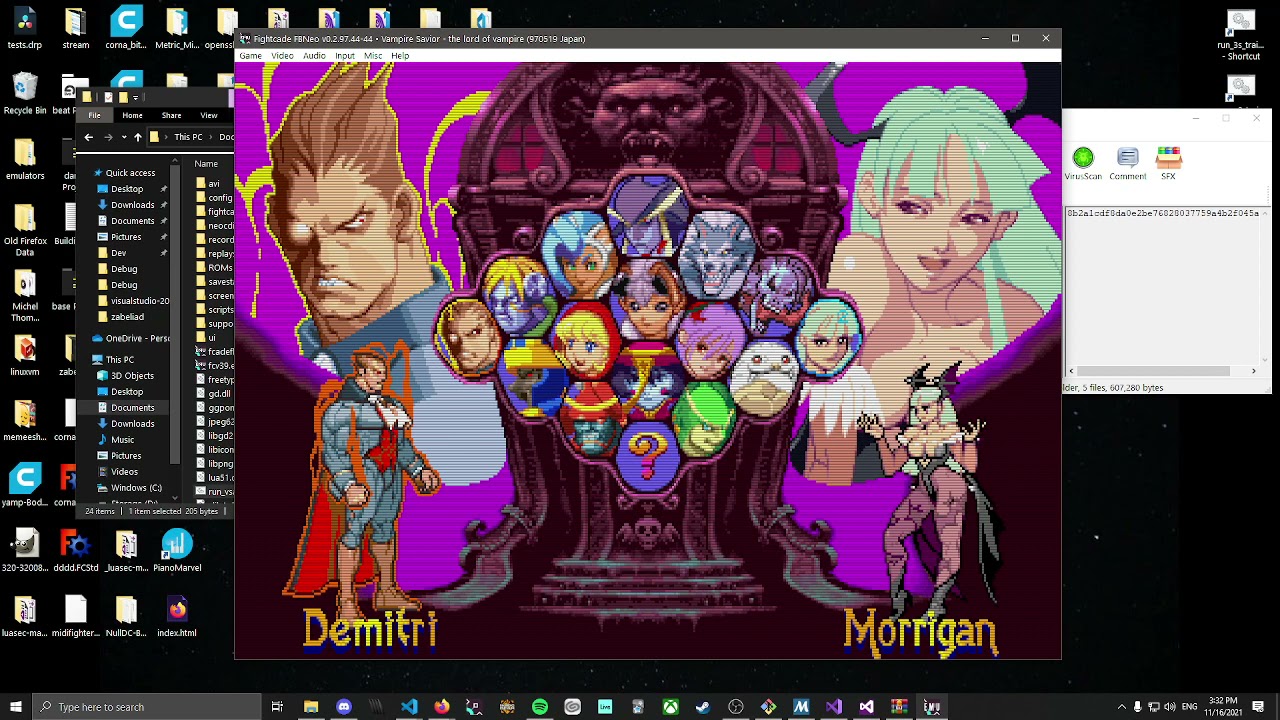Image resolution: width=1280 pixels, height=720 pixels.
Task: Open File Explorer from the taskbar
Action: (x=311, y=707)
